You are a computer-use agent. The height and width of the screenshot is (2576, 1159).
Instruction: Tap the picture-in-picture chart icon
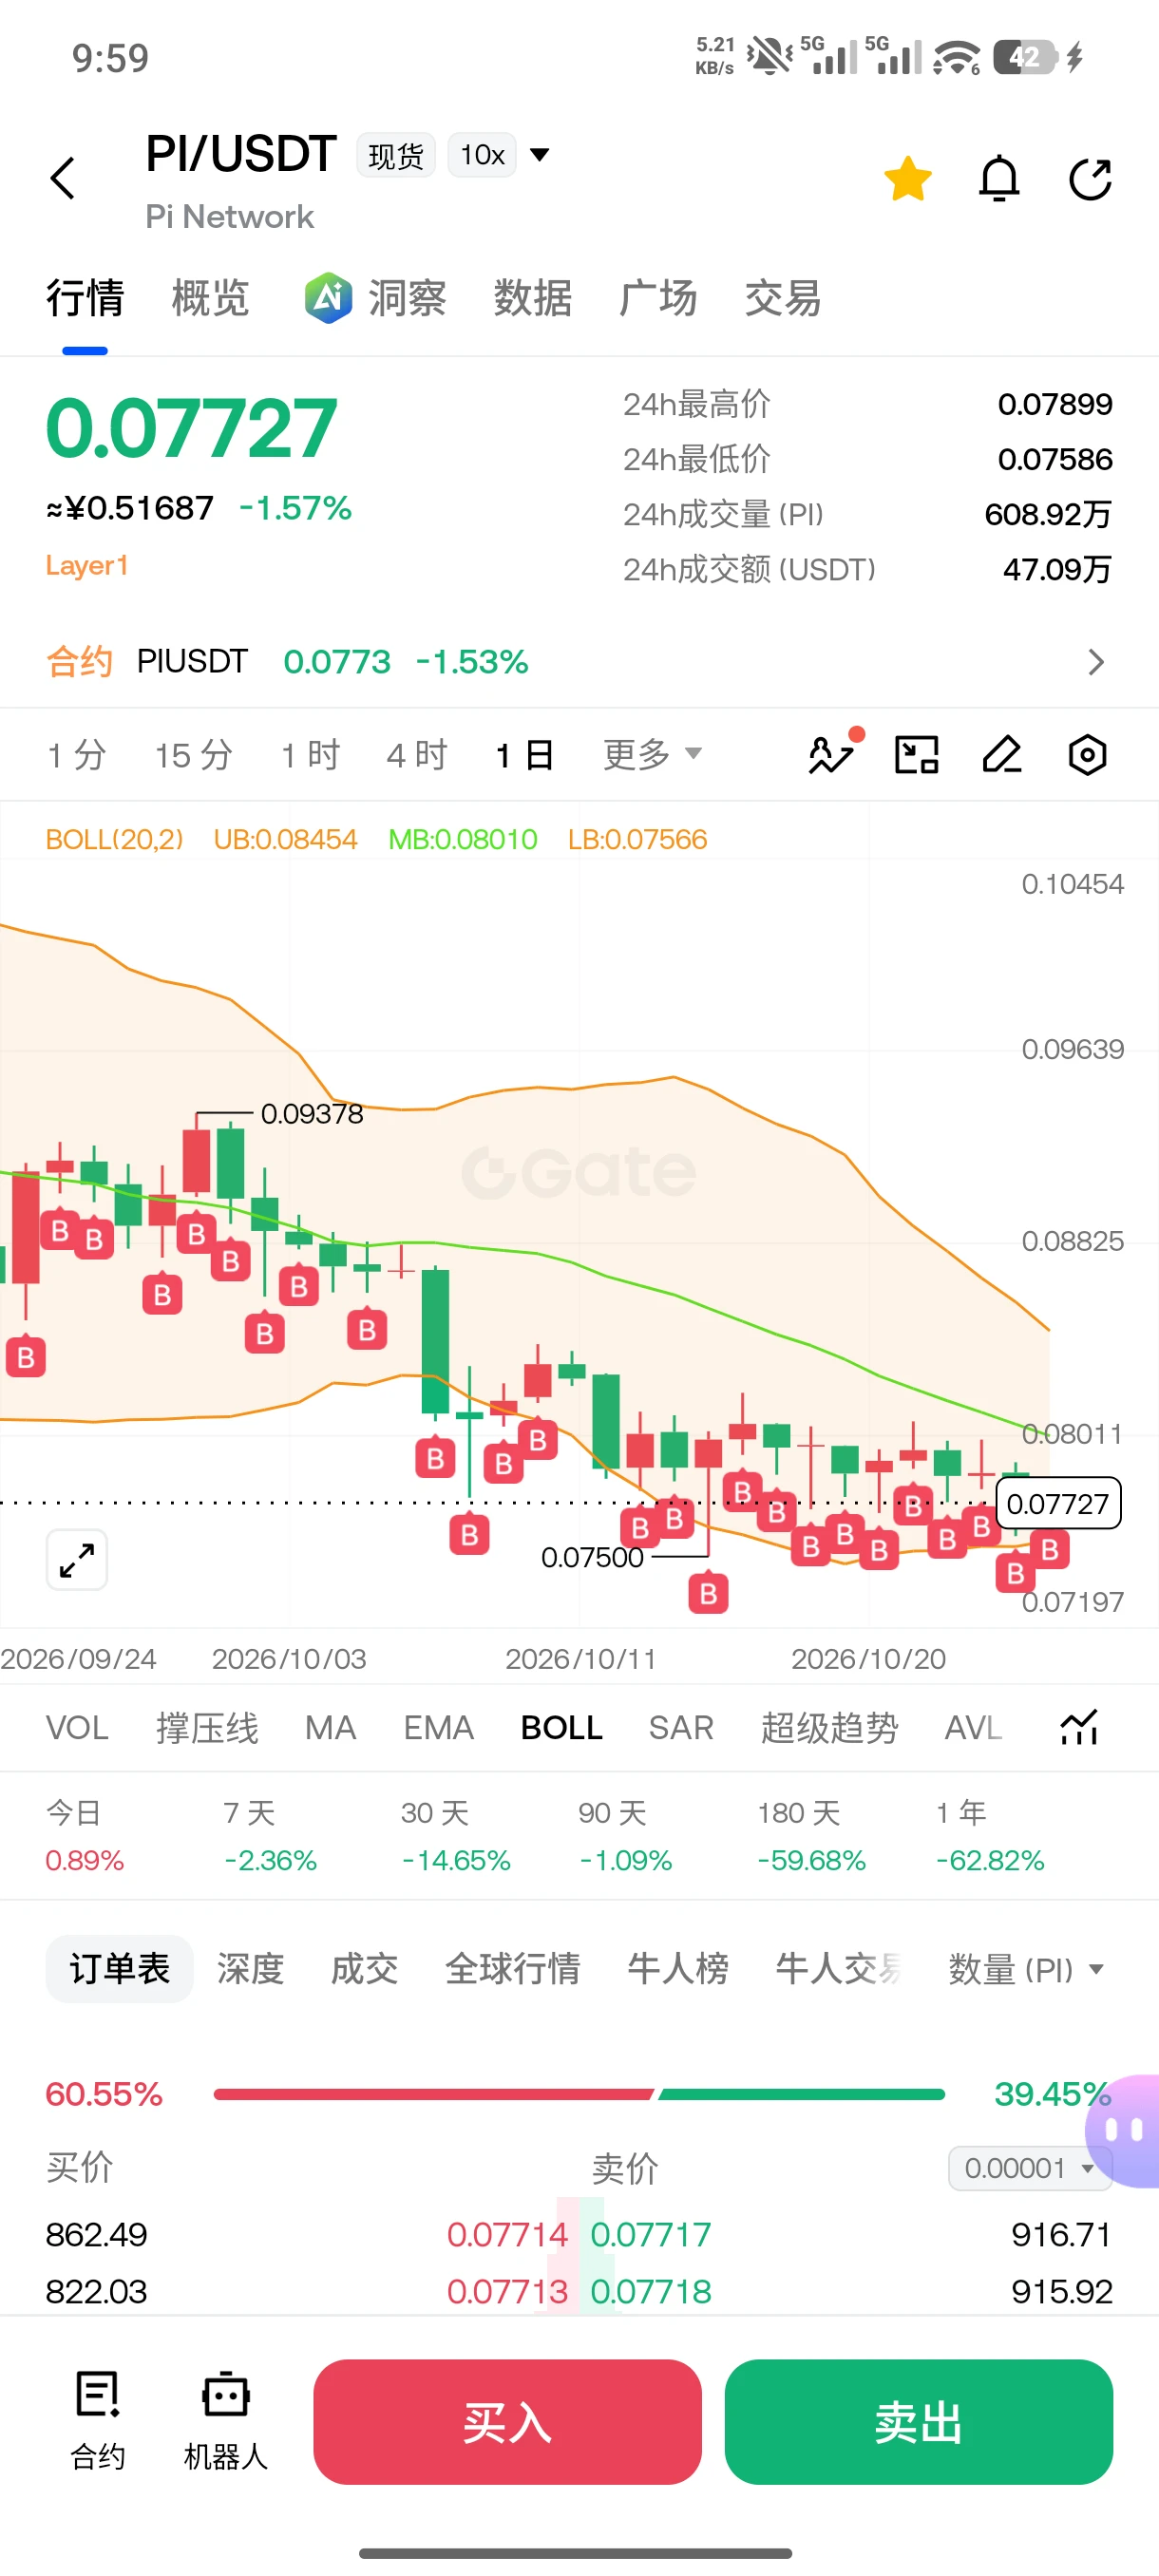click(x=916, y=755)
